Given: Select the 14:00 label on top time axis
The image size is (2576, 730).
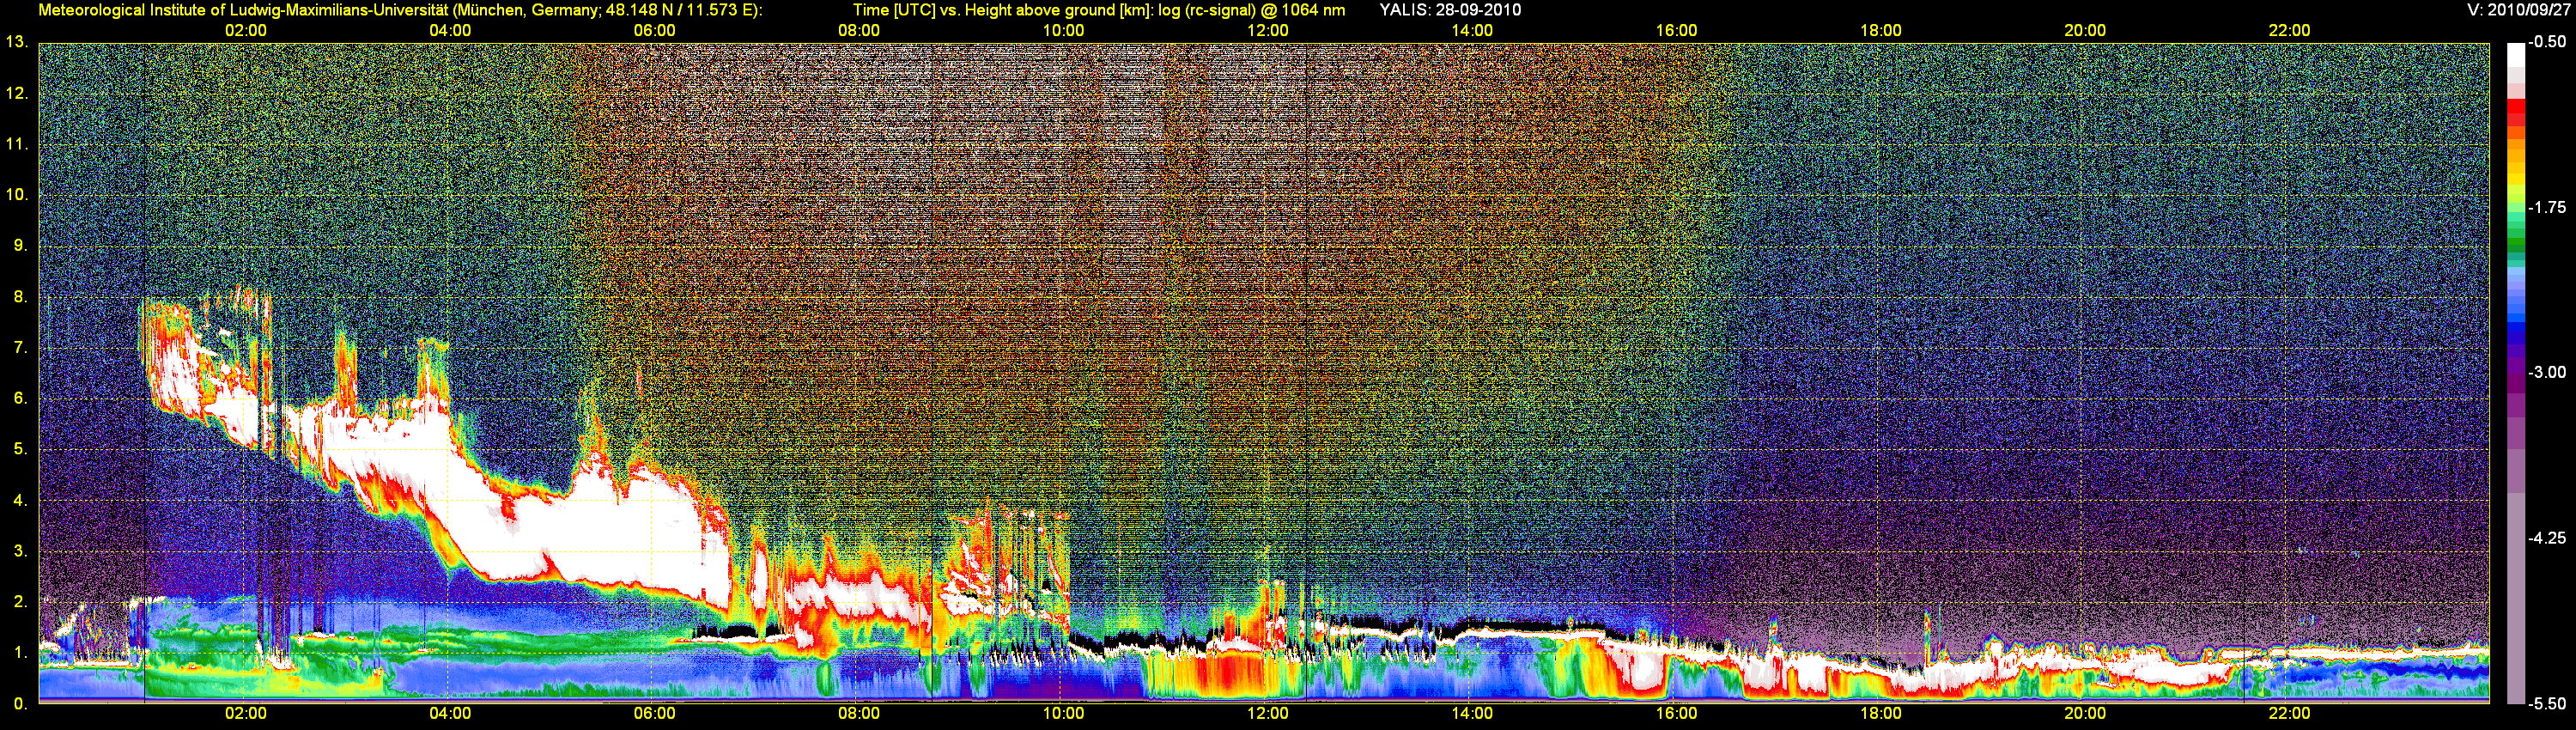Looking at the screenshot, I should [x=1472, y=30].
